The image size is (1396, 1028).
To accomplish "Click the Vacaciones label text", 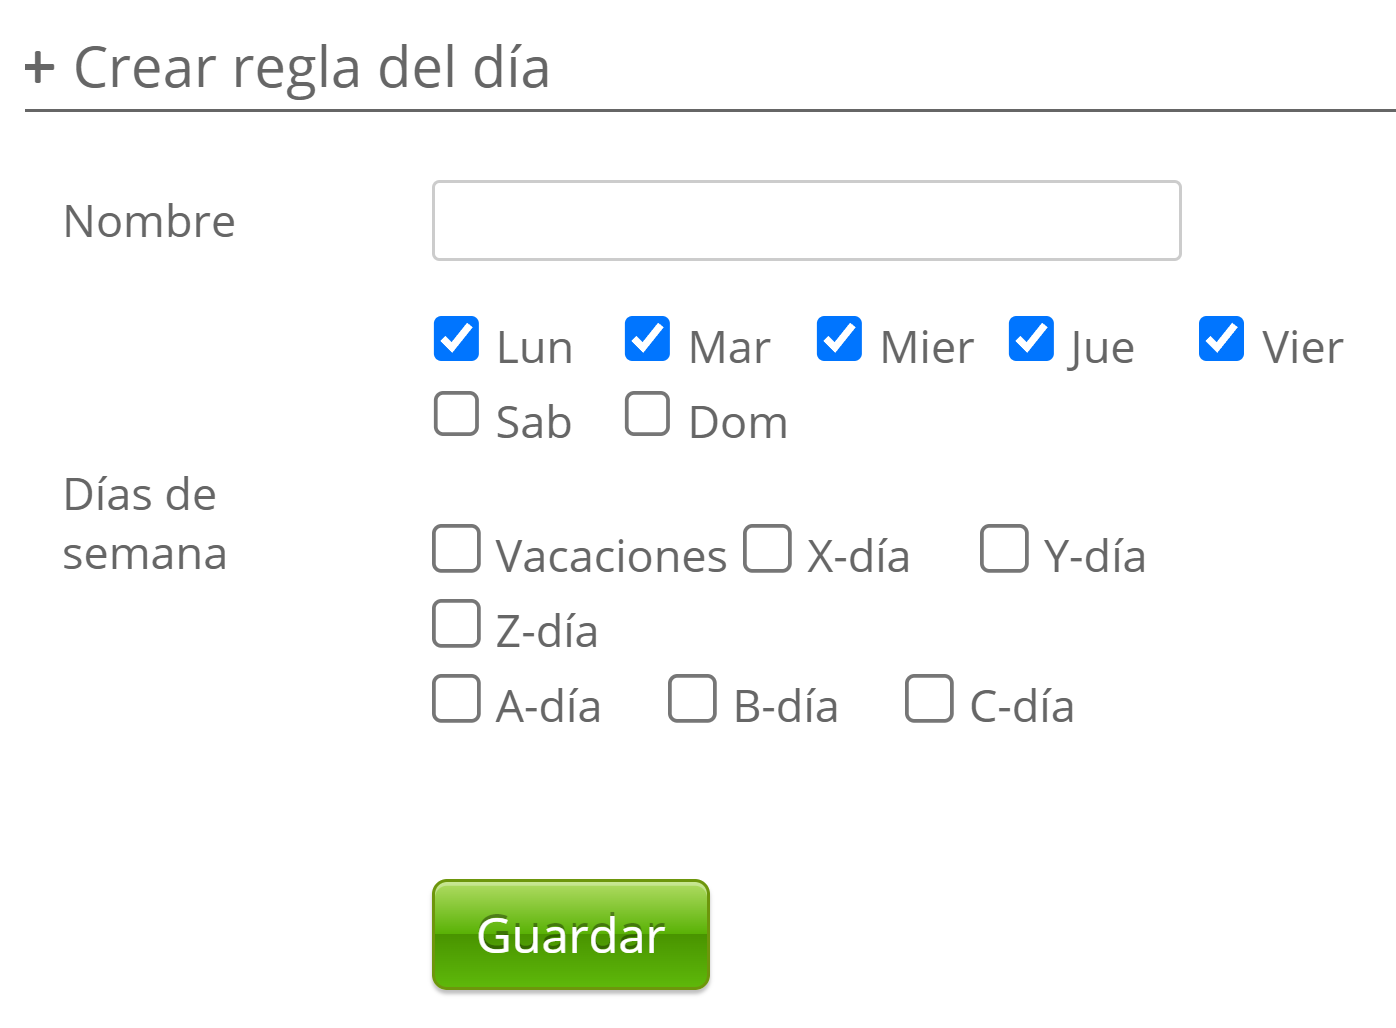I will coord(611,557).
